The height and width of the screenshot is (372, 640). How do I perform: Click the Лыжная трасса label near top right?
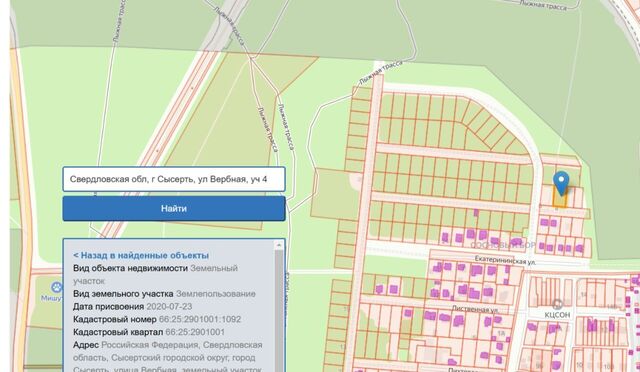click(543, 5)
